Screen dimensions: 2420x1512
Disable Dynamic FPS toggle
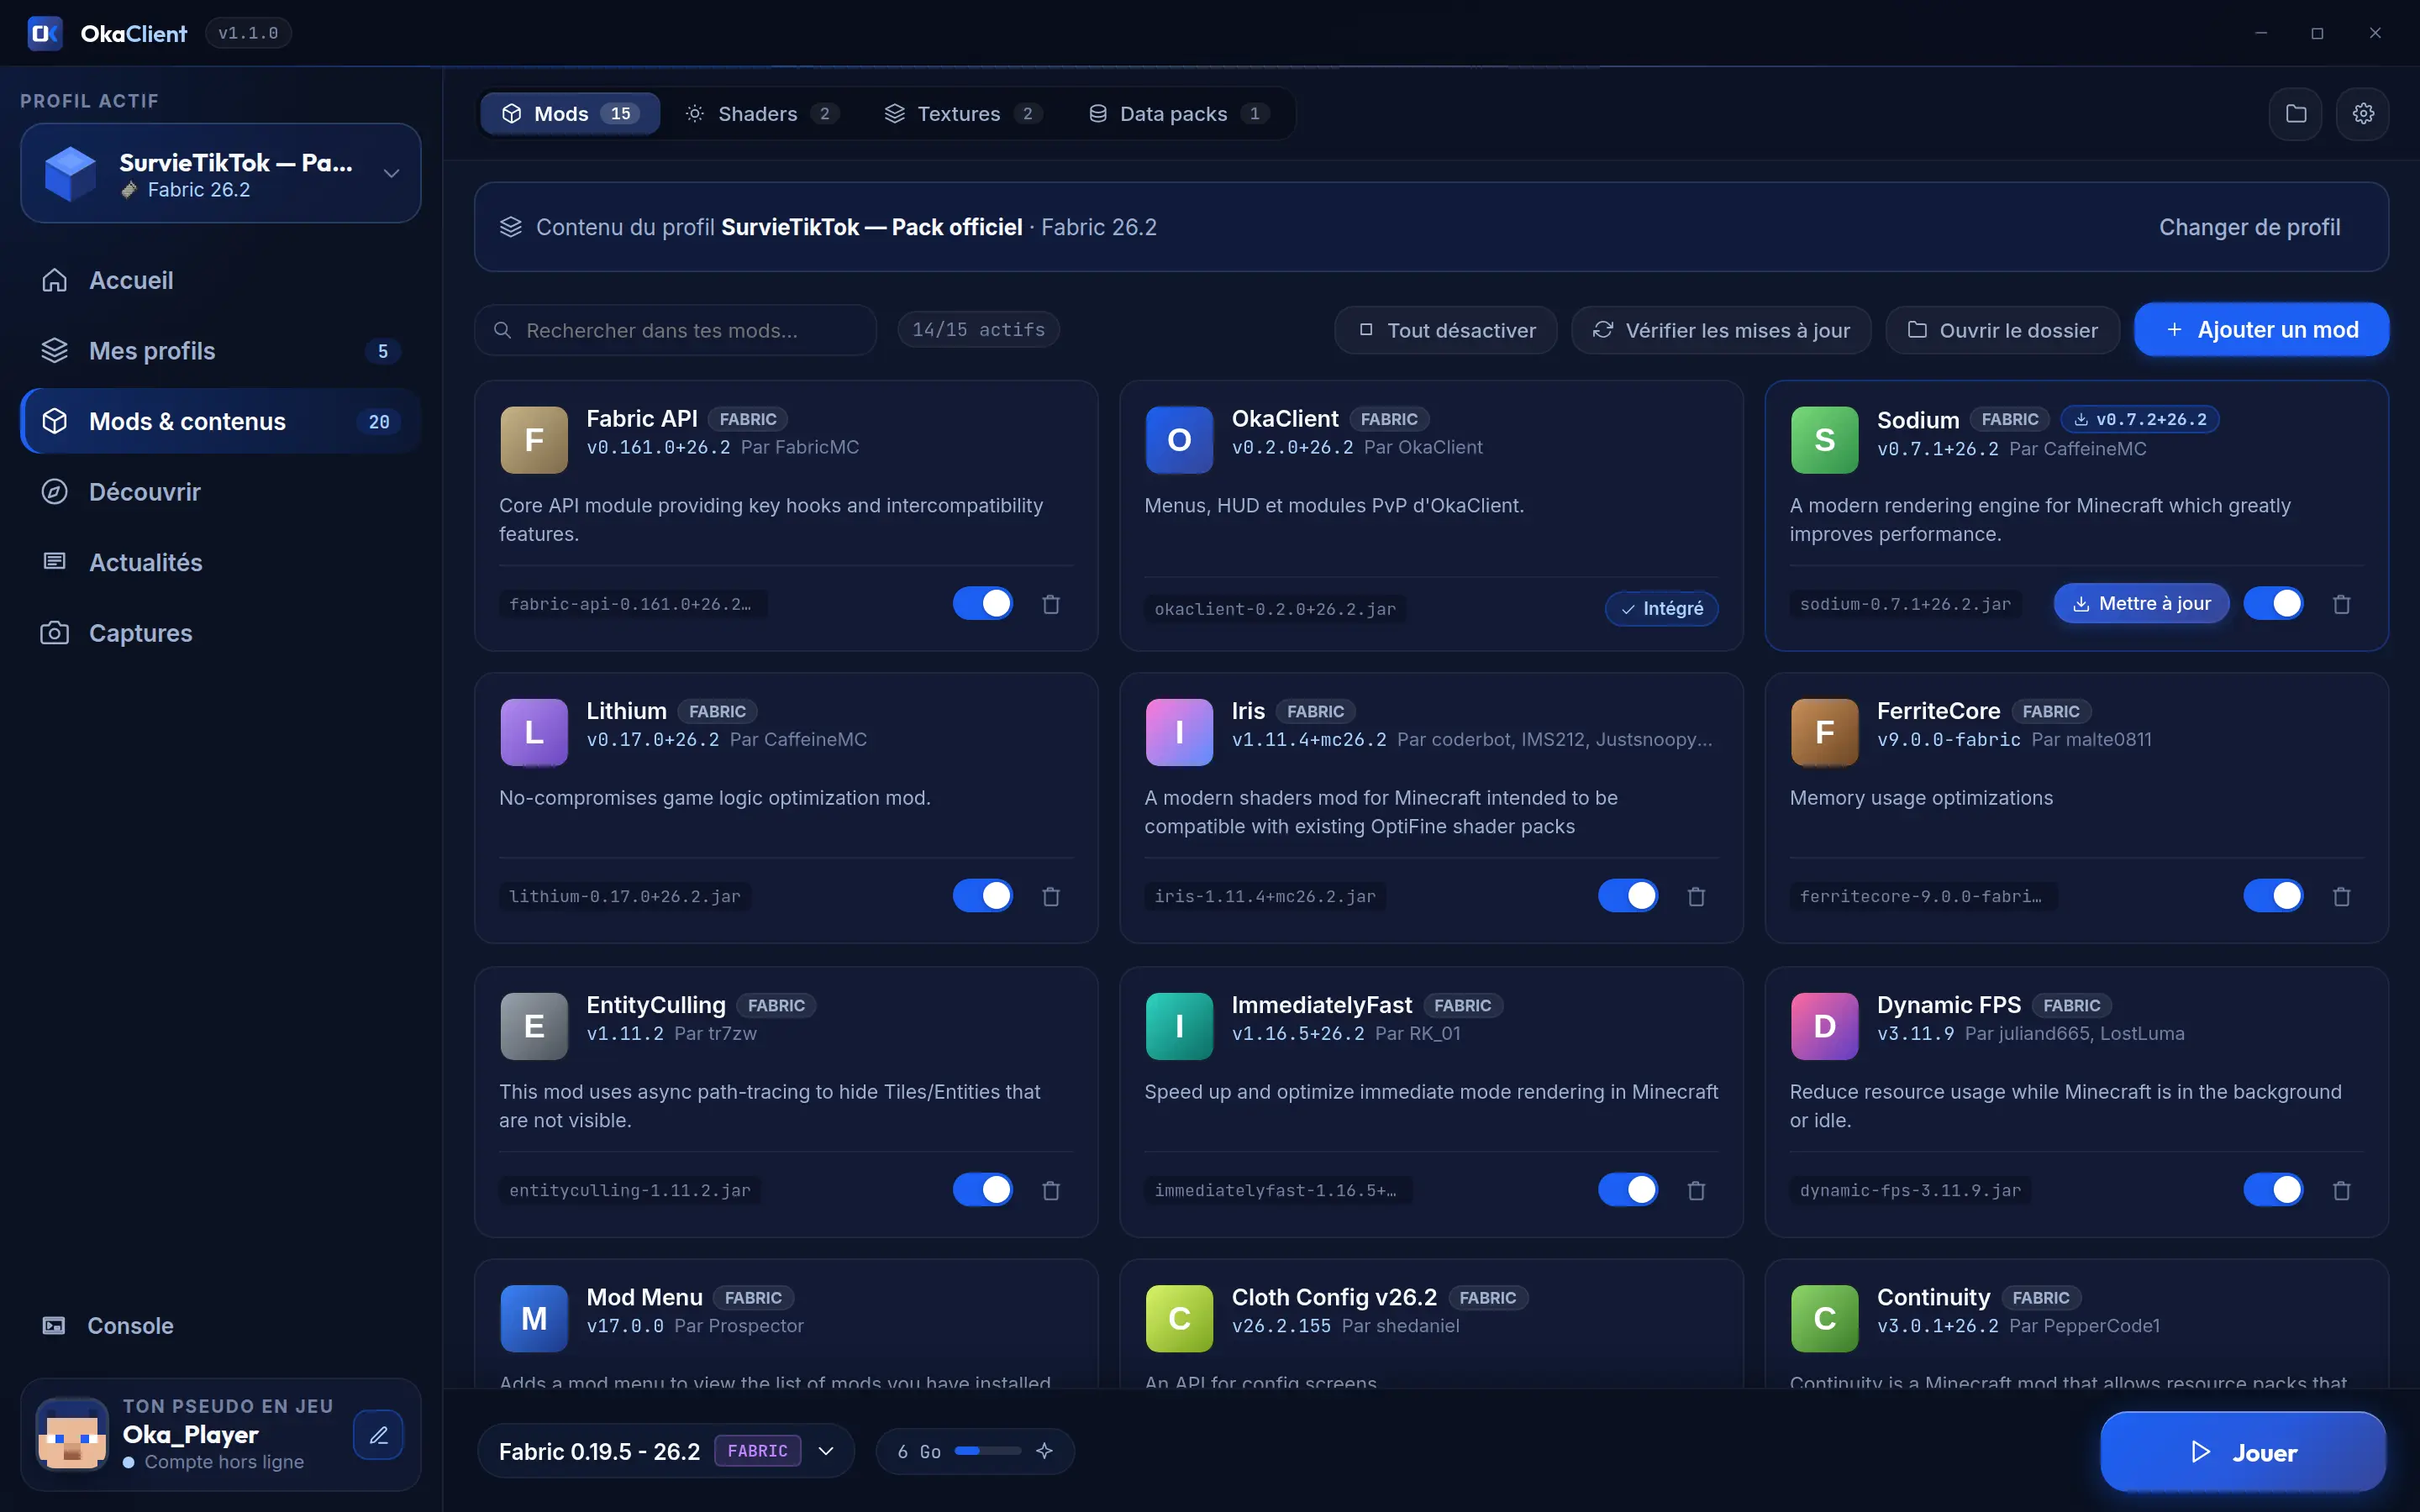[2273, 1189]
